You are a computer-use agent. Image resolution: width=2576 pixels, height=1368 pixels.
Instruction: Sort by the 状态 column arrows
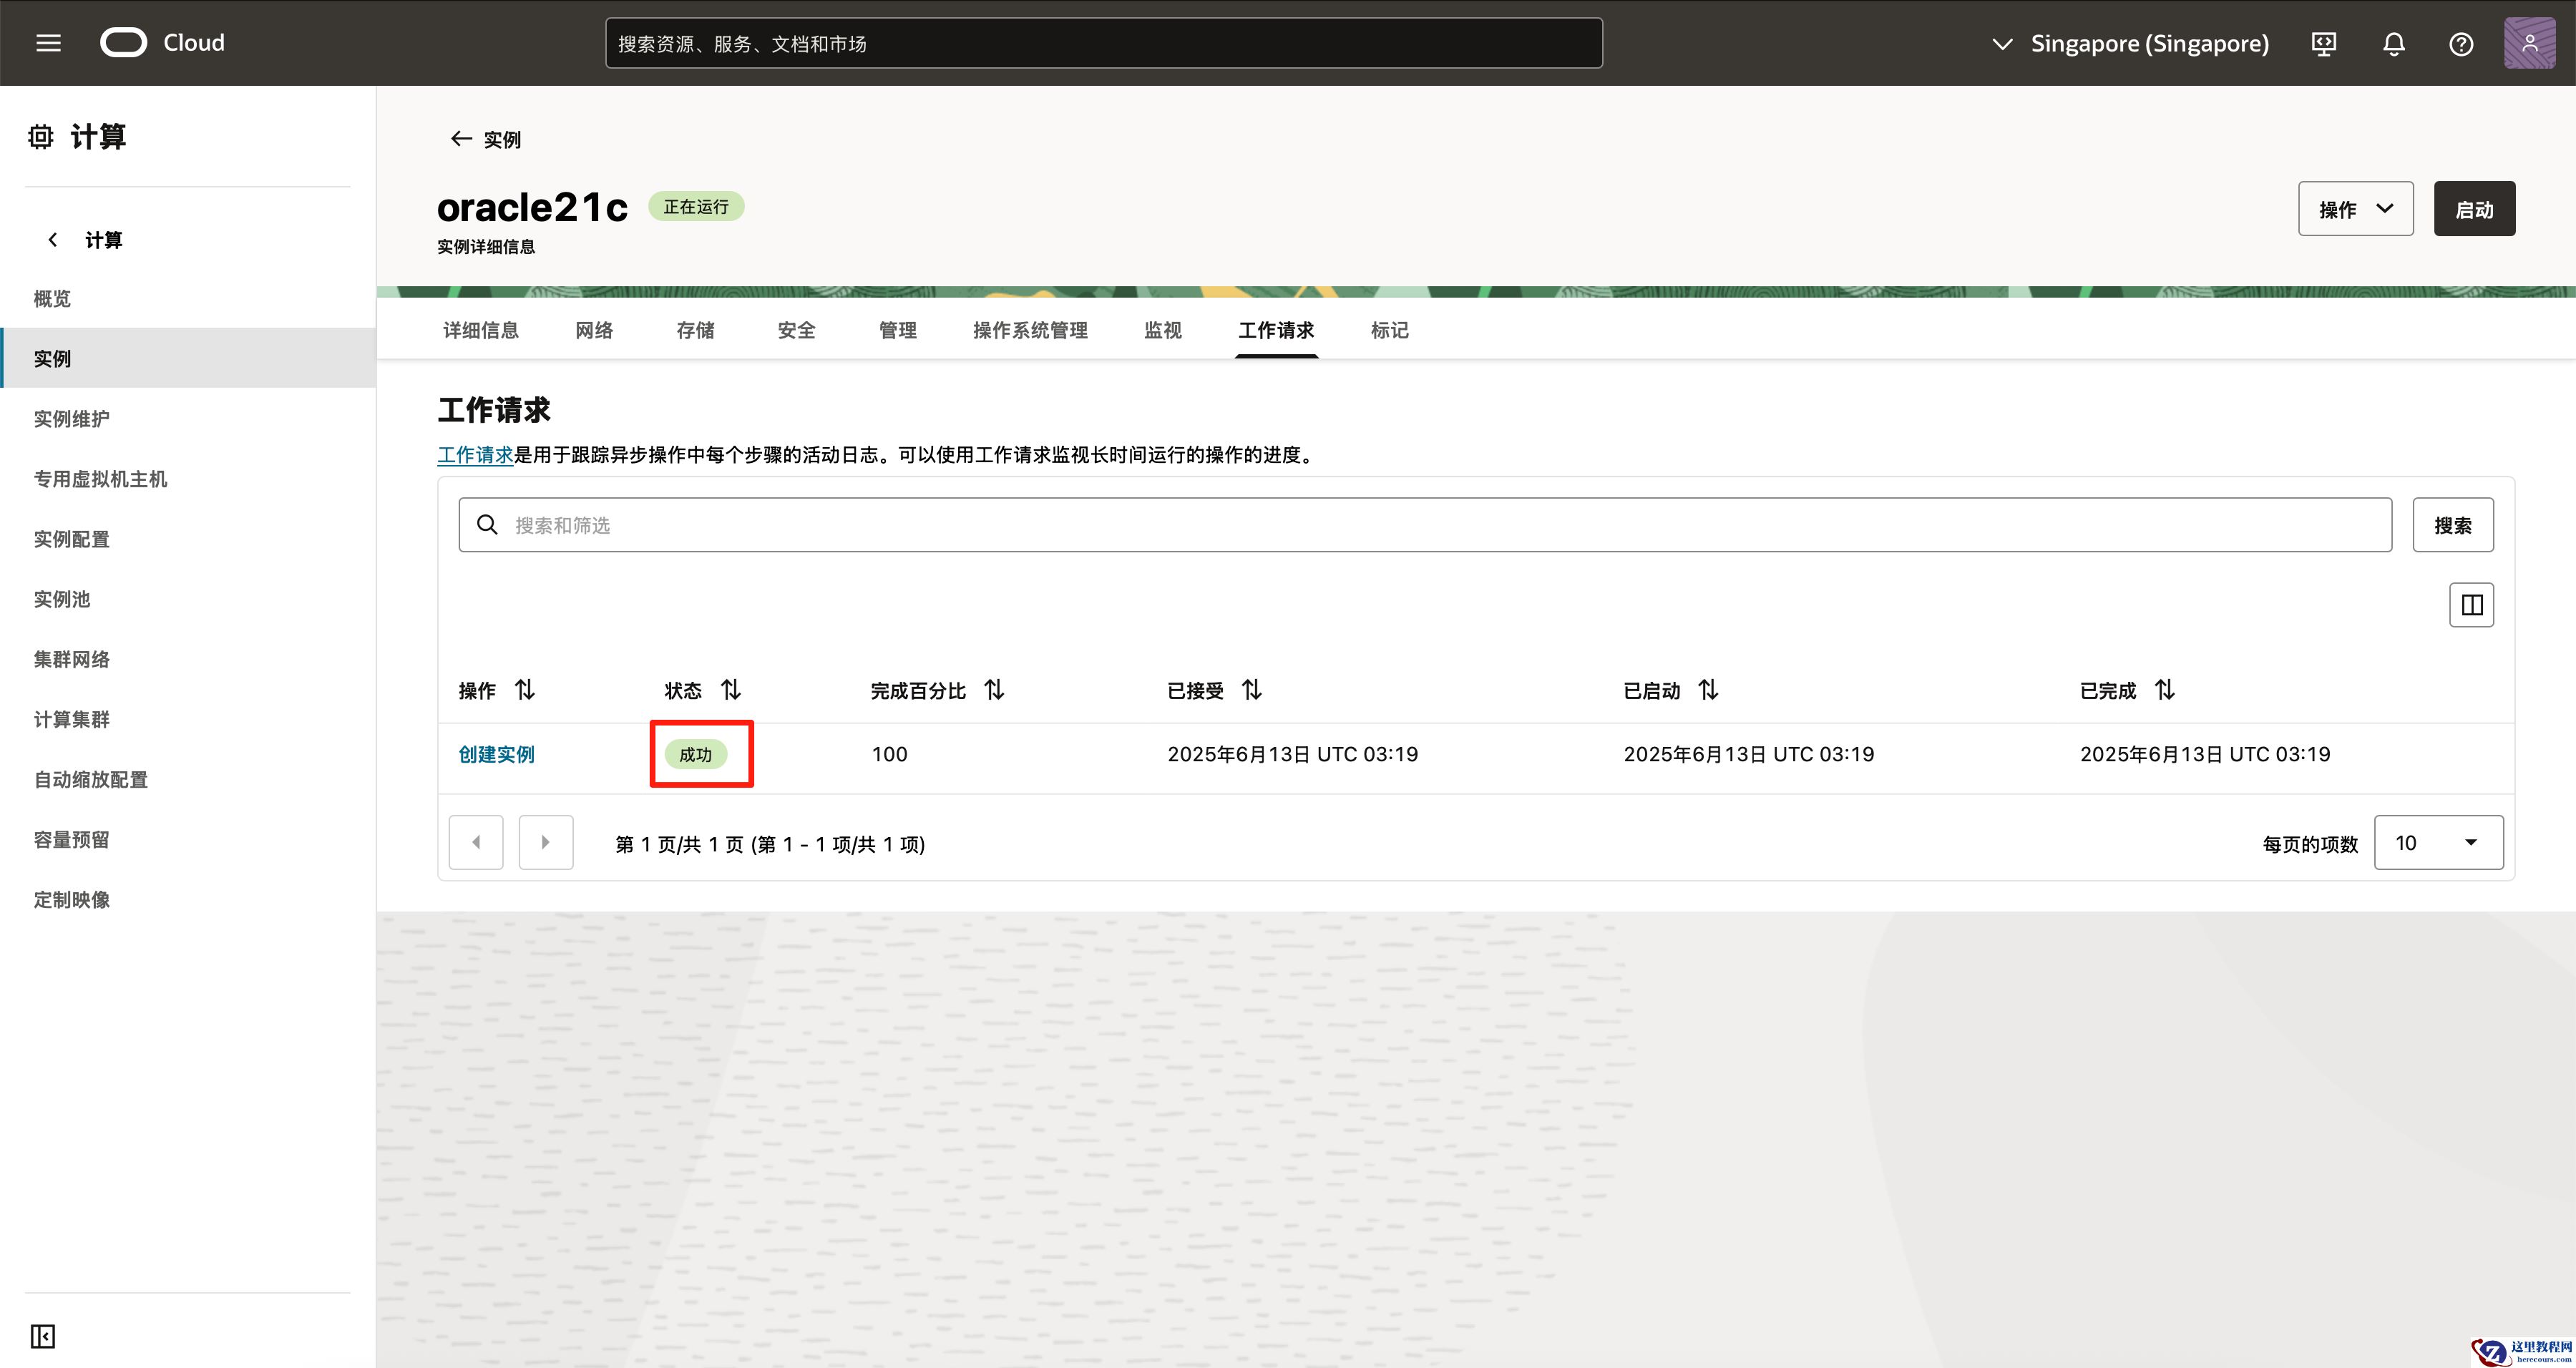731,690
